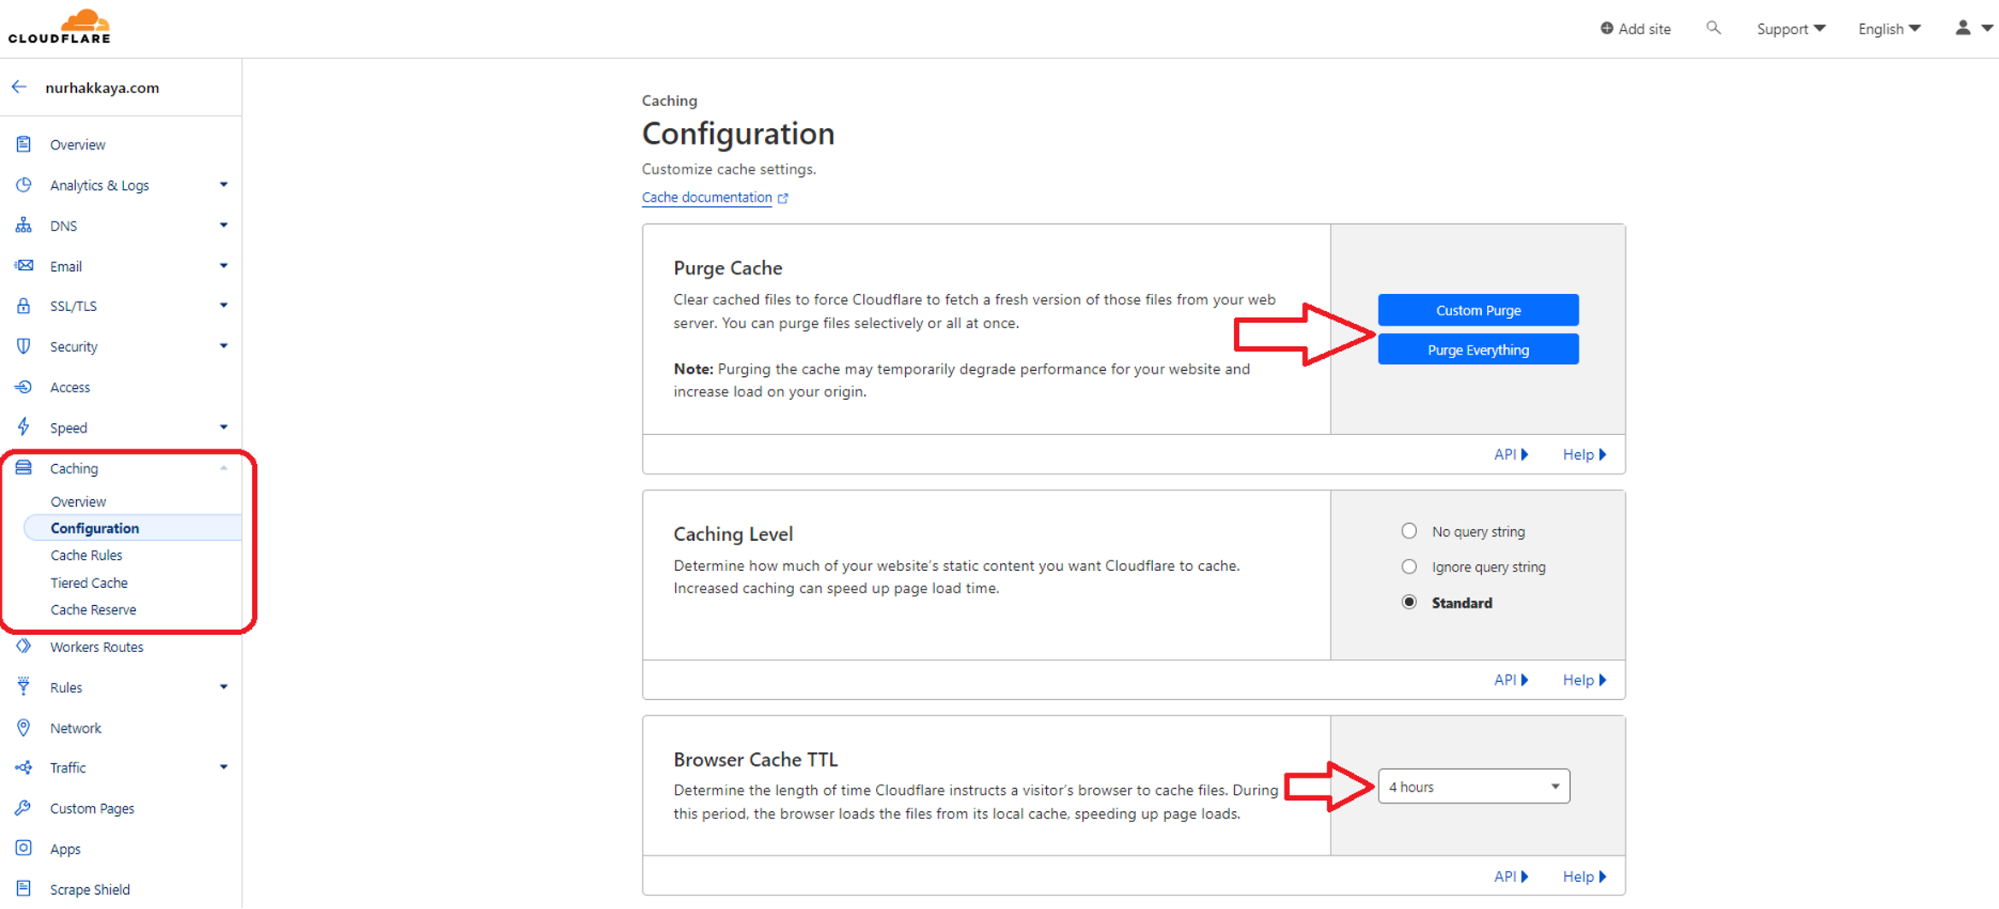The width and height of the screenshot is (1999, 909).
Task: Click the Rules funnel icon
Action: (24, 686)
